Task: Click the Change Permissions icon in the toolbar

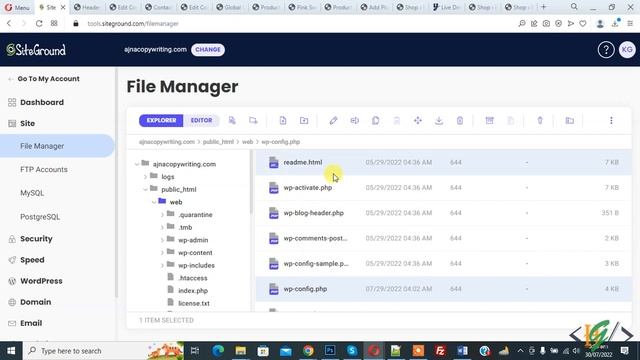Action: coord(540,120)
